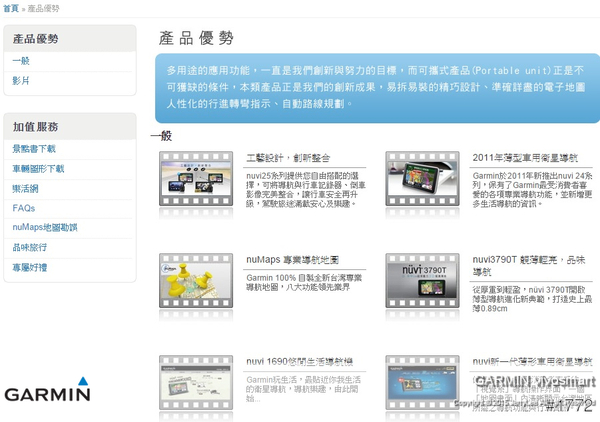The height and width of the screenshot is (422, 600).
Task: Click the Garmin 100% 自製 description text
Action: click(x=304, y=282)
